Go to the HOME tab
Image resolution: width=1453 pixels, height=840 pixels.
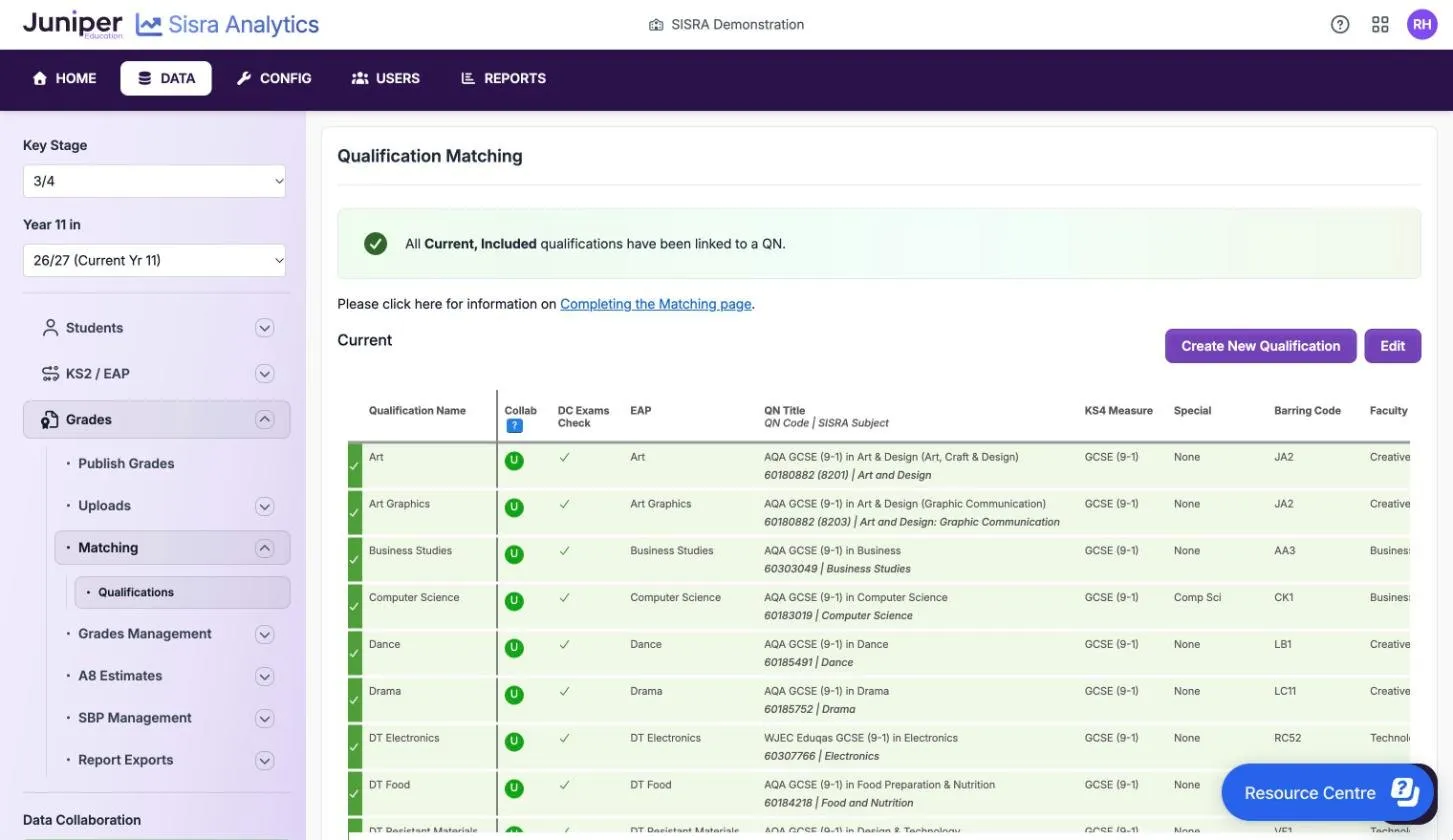pyautogui.click(x=65, y=78)
